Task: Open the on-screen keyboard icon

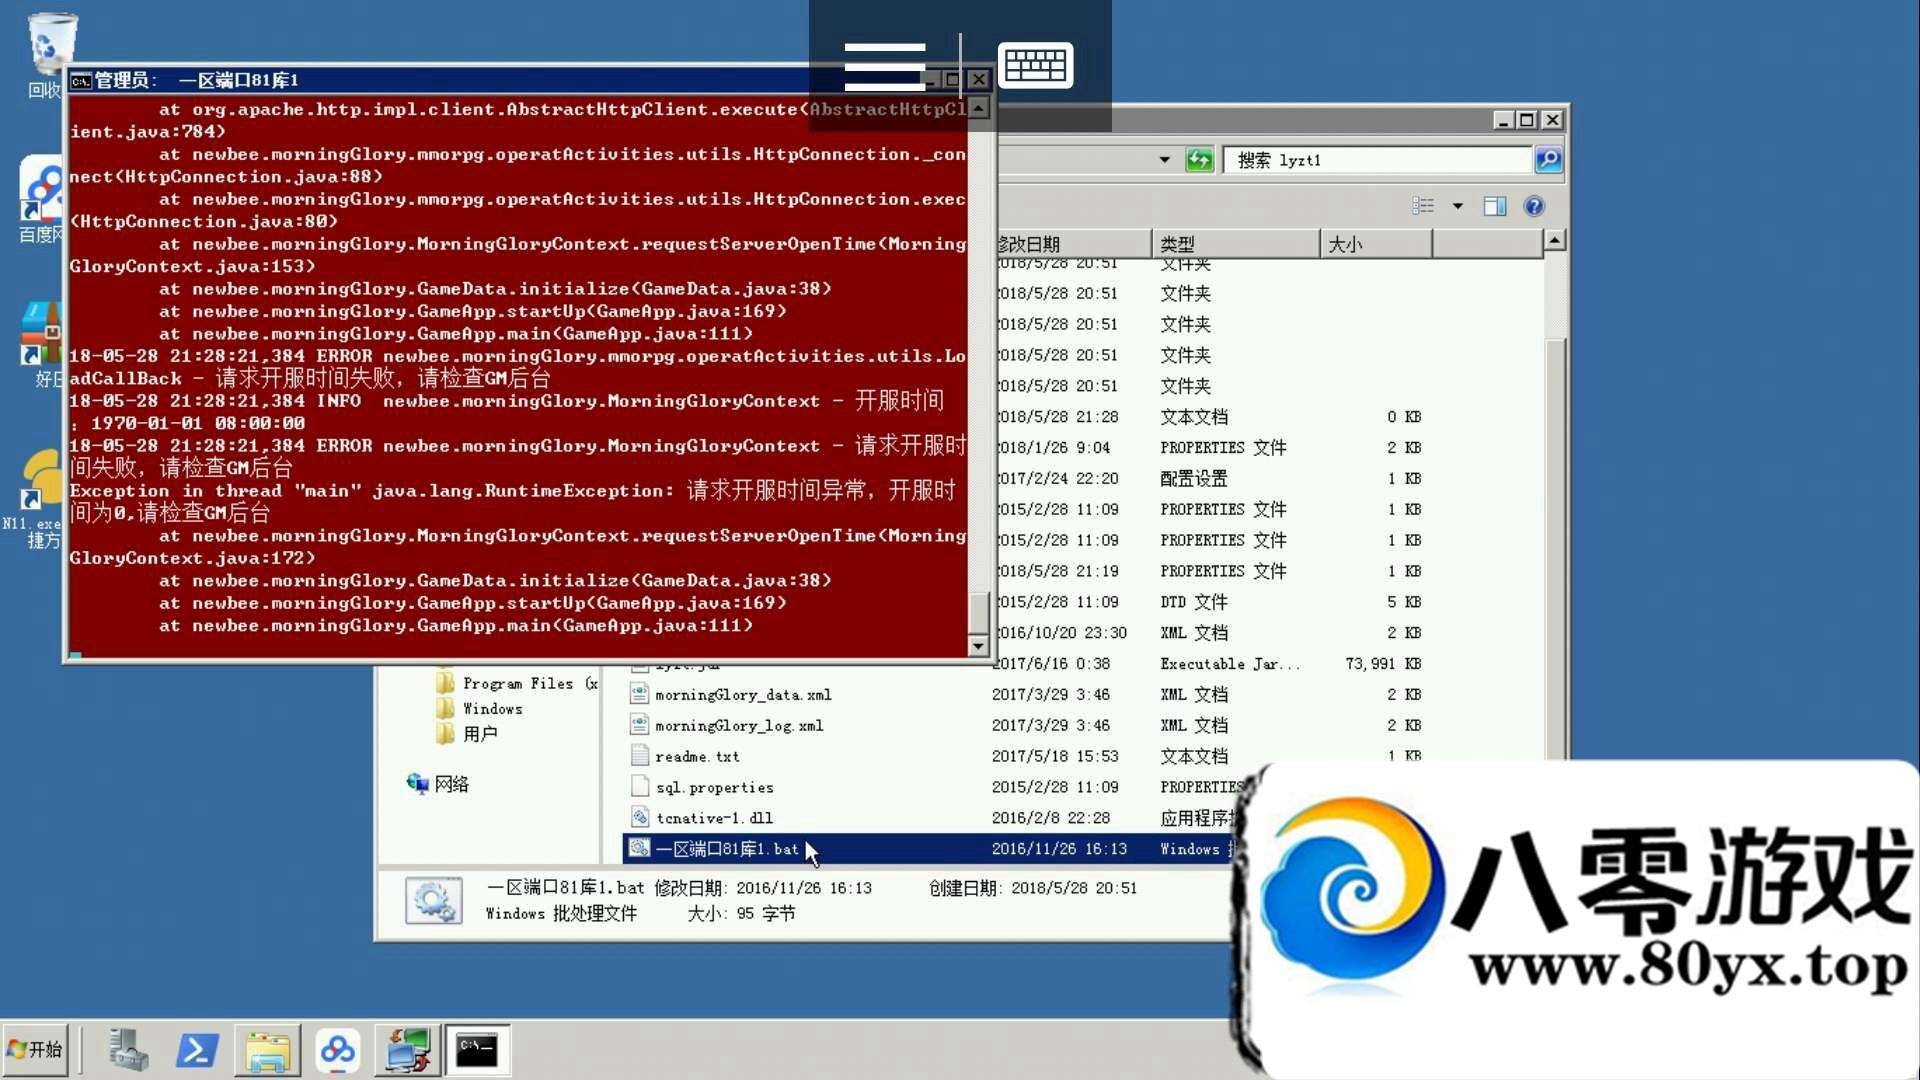Action: [1035, 66]
